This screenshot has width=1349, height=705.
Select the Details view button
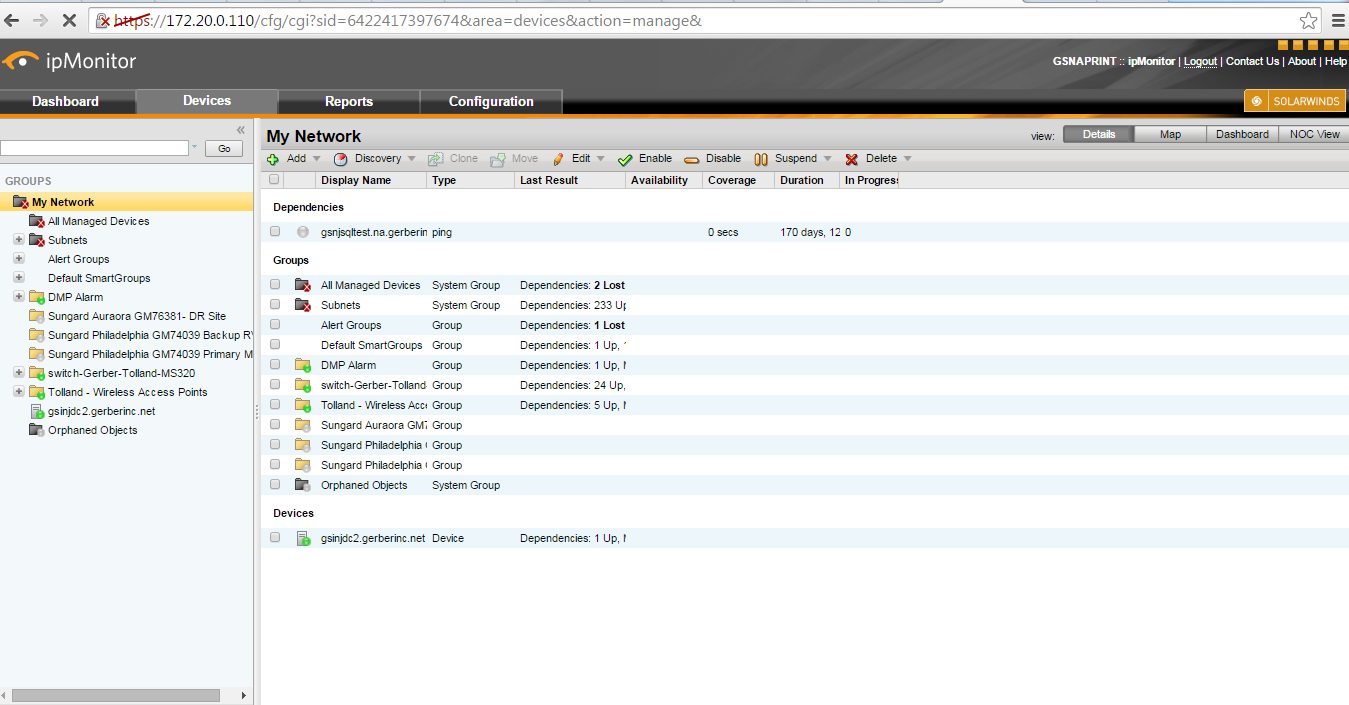click(x=1098, y=134)
